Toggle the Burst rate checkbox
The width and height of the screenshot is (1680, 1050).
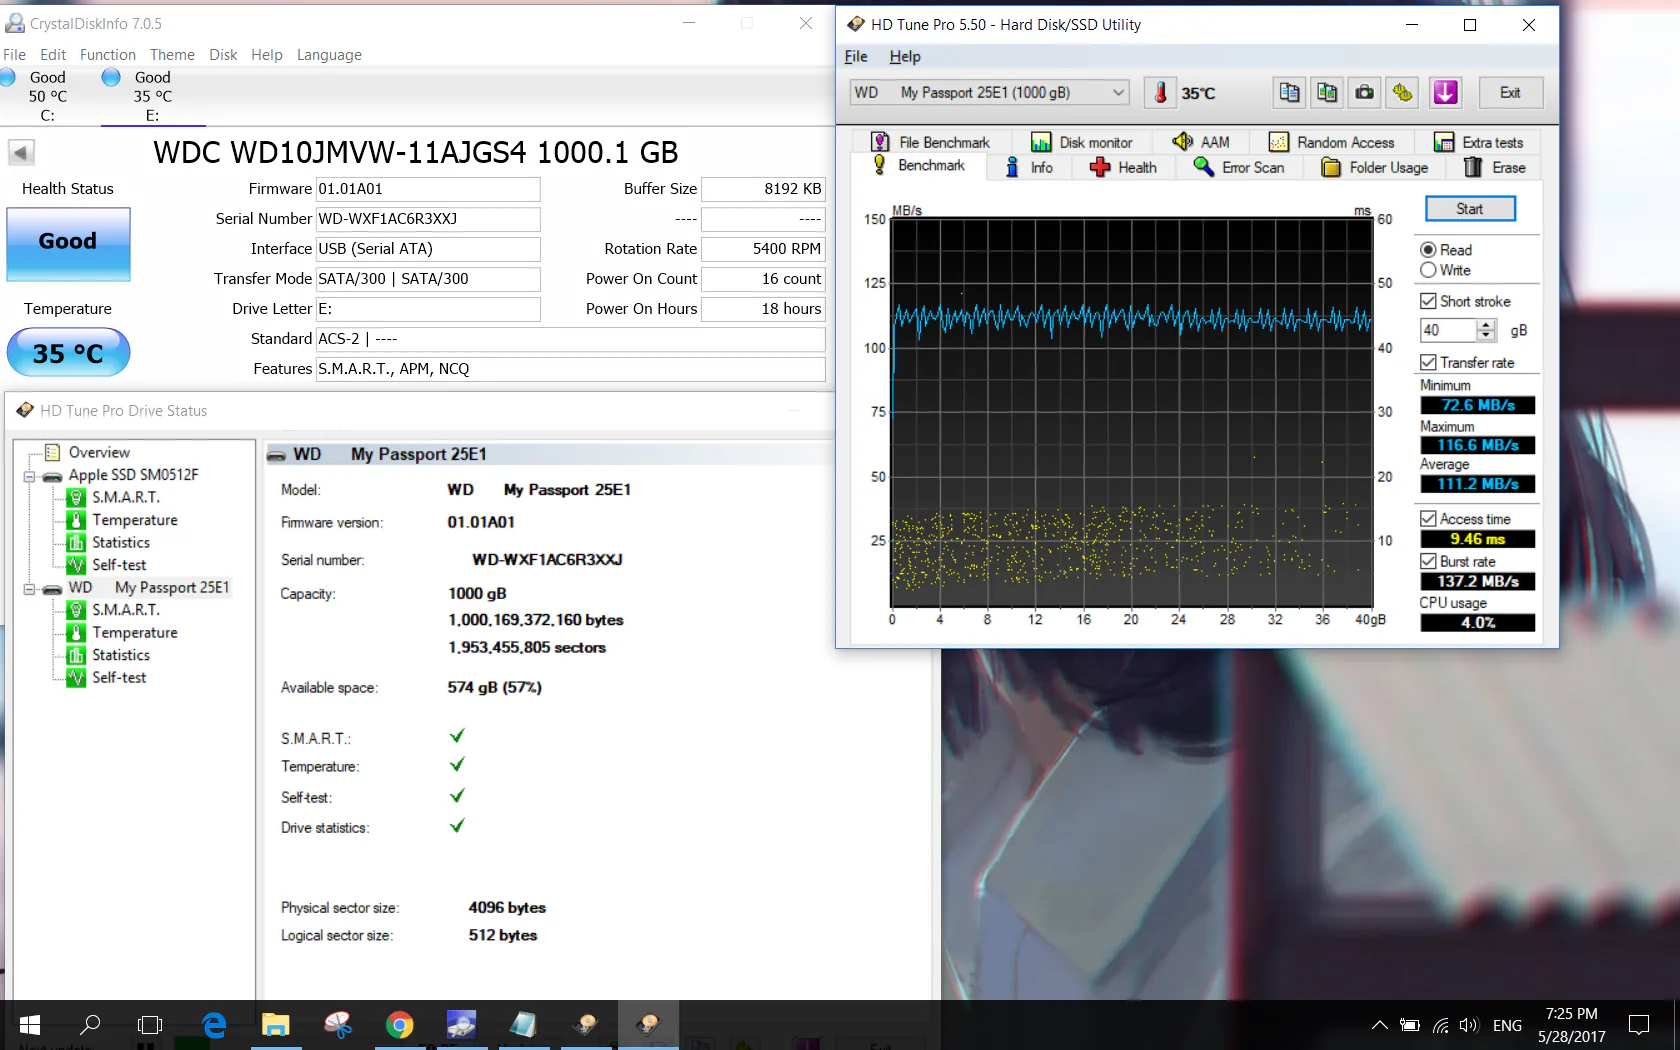click(1428, 561)
